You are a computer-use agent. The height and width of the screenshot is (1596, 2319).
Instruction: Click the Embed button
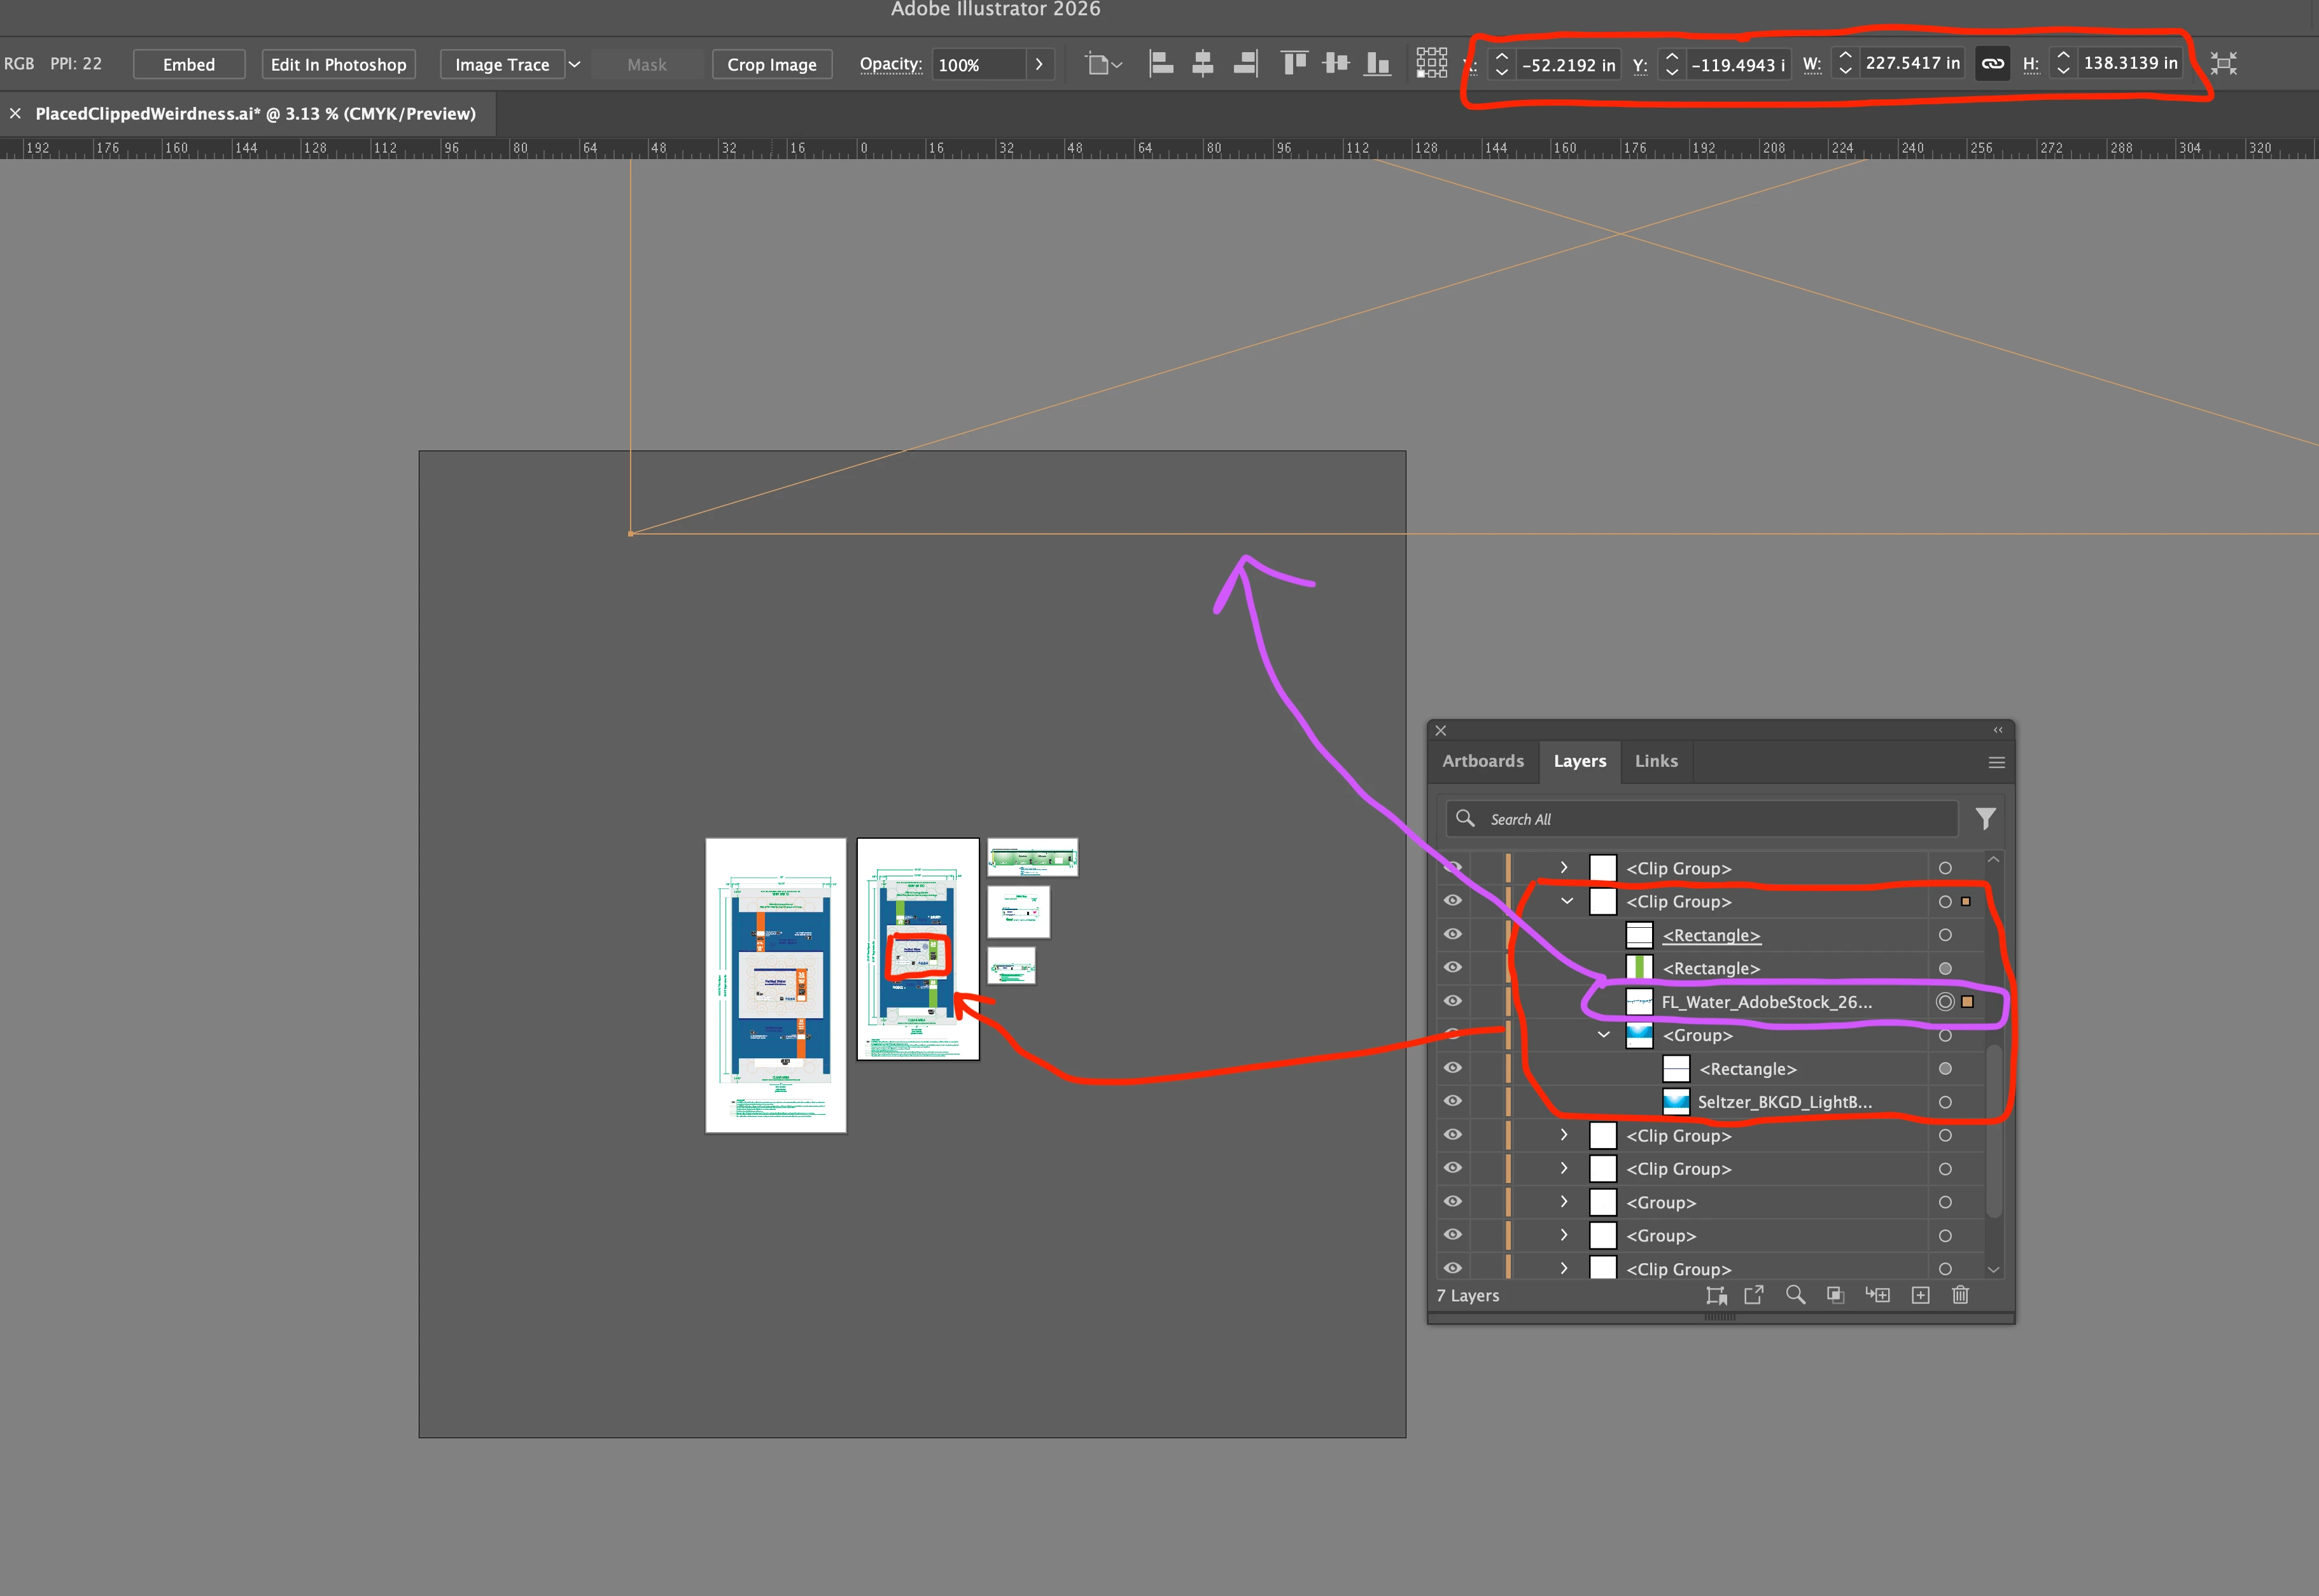pyautogui.click(x=189, y=64)
